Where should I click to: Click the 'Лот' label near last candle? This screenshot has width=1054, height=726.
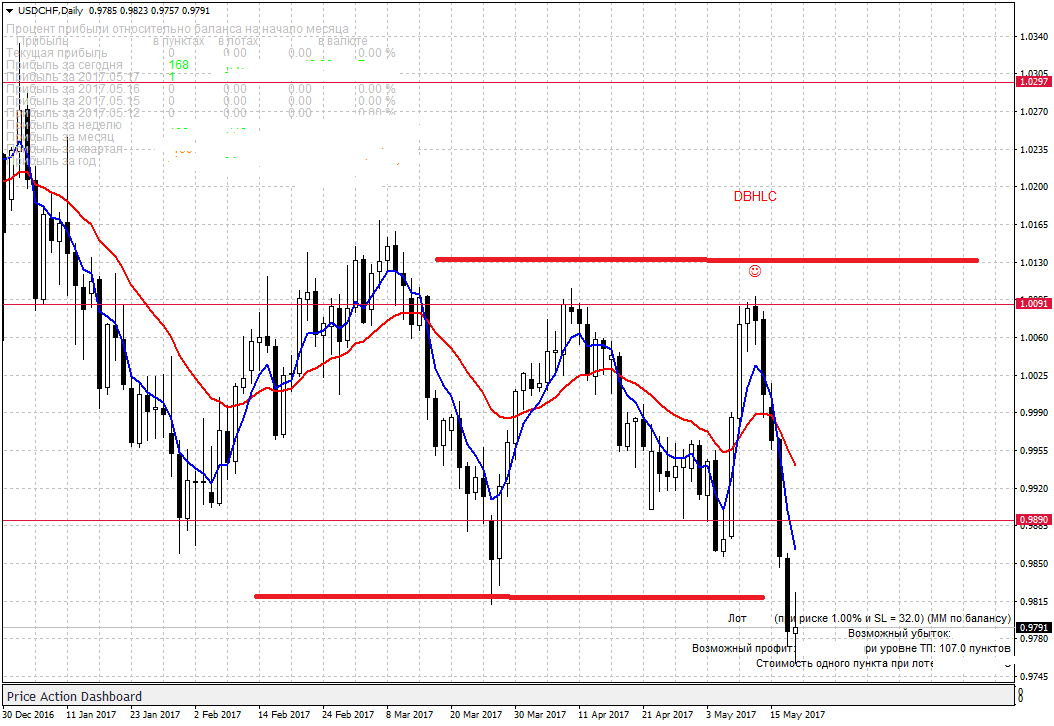[737, 618]
